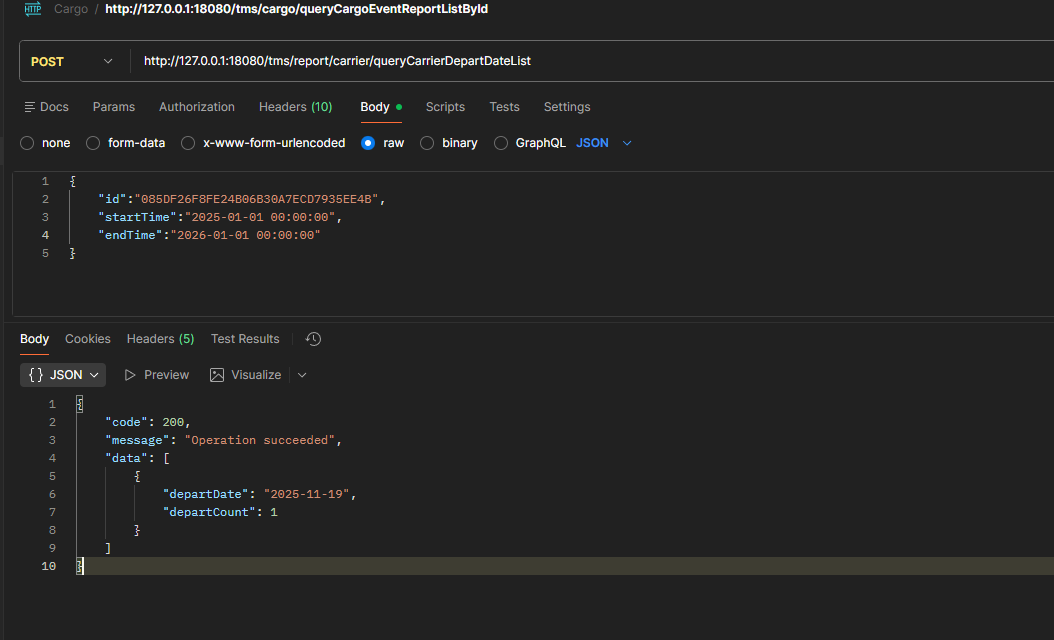This screenshot has height=640, width=1054.
Task: Open the Test Results response tab
Action: [245, 339]
